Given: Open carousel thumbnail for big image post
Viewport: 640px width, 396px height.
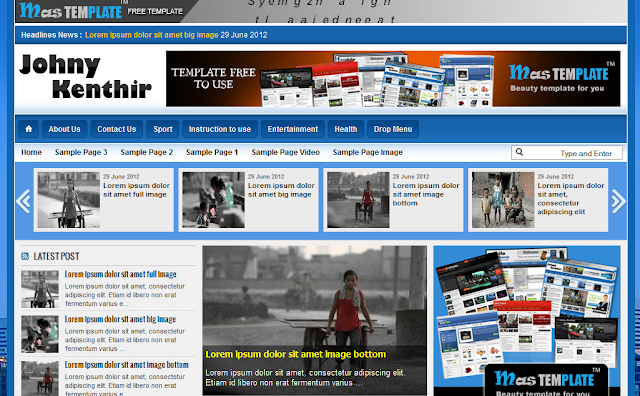Looking at the screenshot, I should (213, 200).
